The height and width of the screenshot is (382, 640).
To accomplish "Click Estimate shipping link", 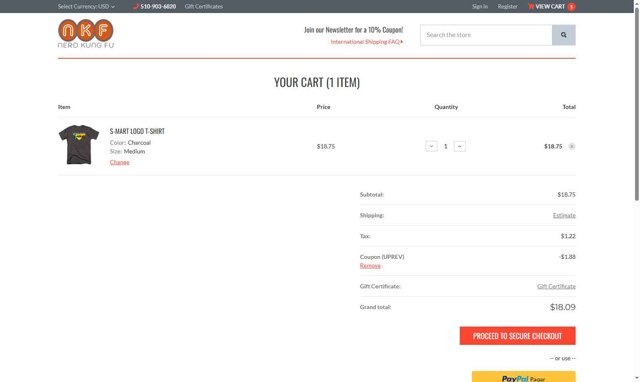I will pos(564,215).
